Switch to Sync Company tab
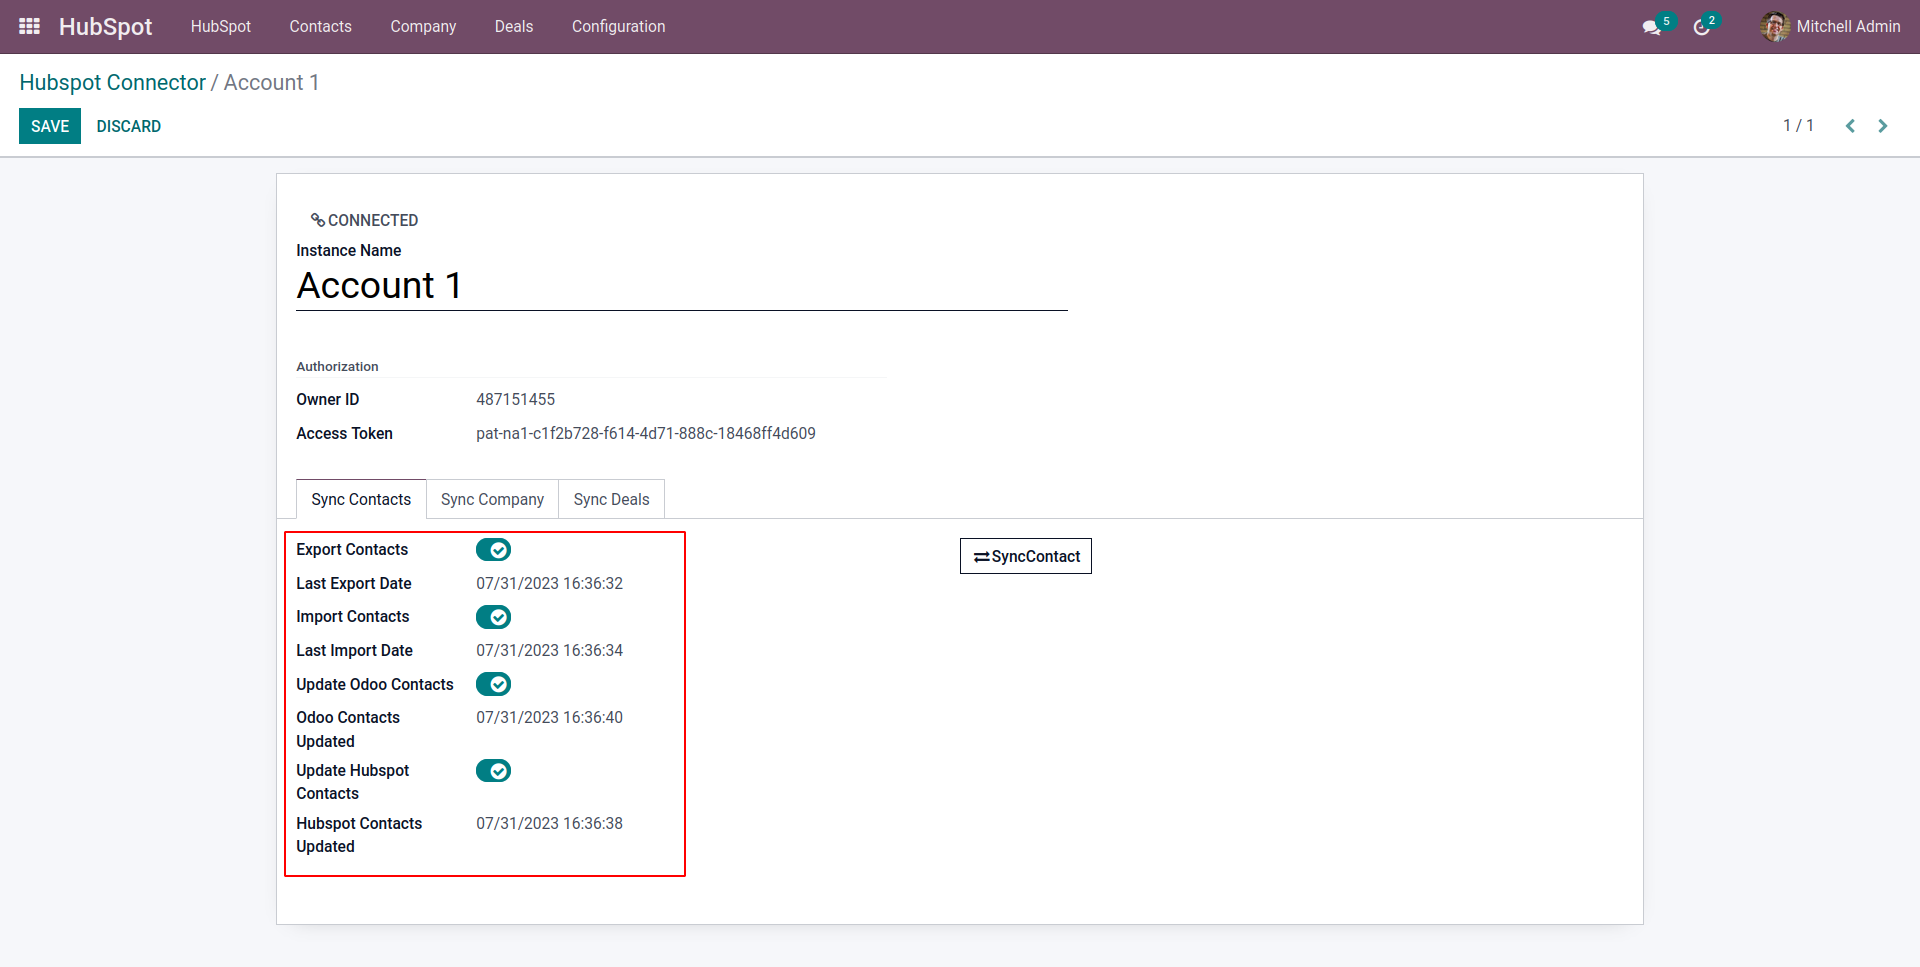 click(493, 499)
